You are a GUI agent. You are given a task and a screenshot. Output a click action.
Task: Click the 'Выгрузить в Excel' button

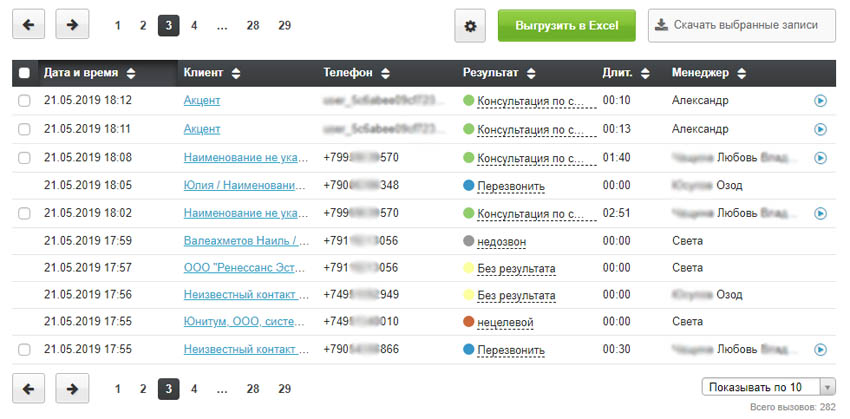pyautogui.click(x=566, y=26)
